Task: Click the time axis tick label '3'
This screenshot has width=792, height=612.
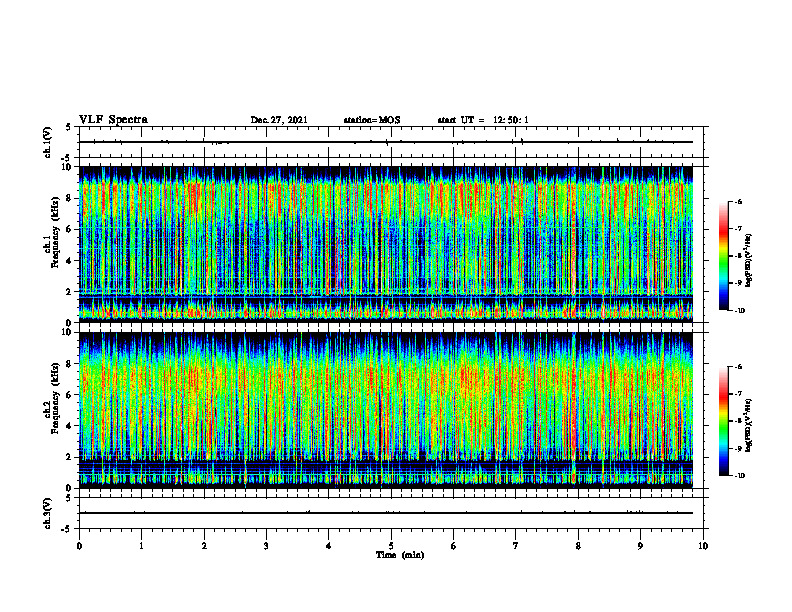Action: coord(266,546)
